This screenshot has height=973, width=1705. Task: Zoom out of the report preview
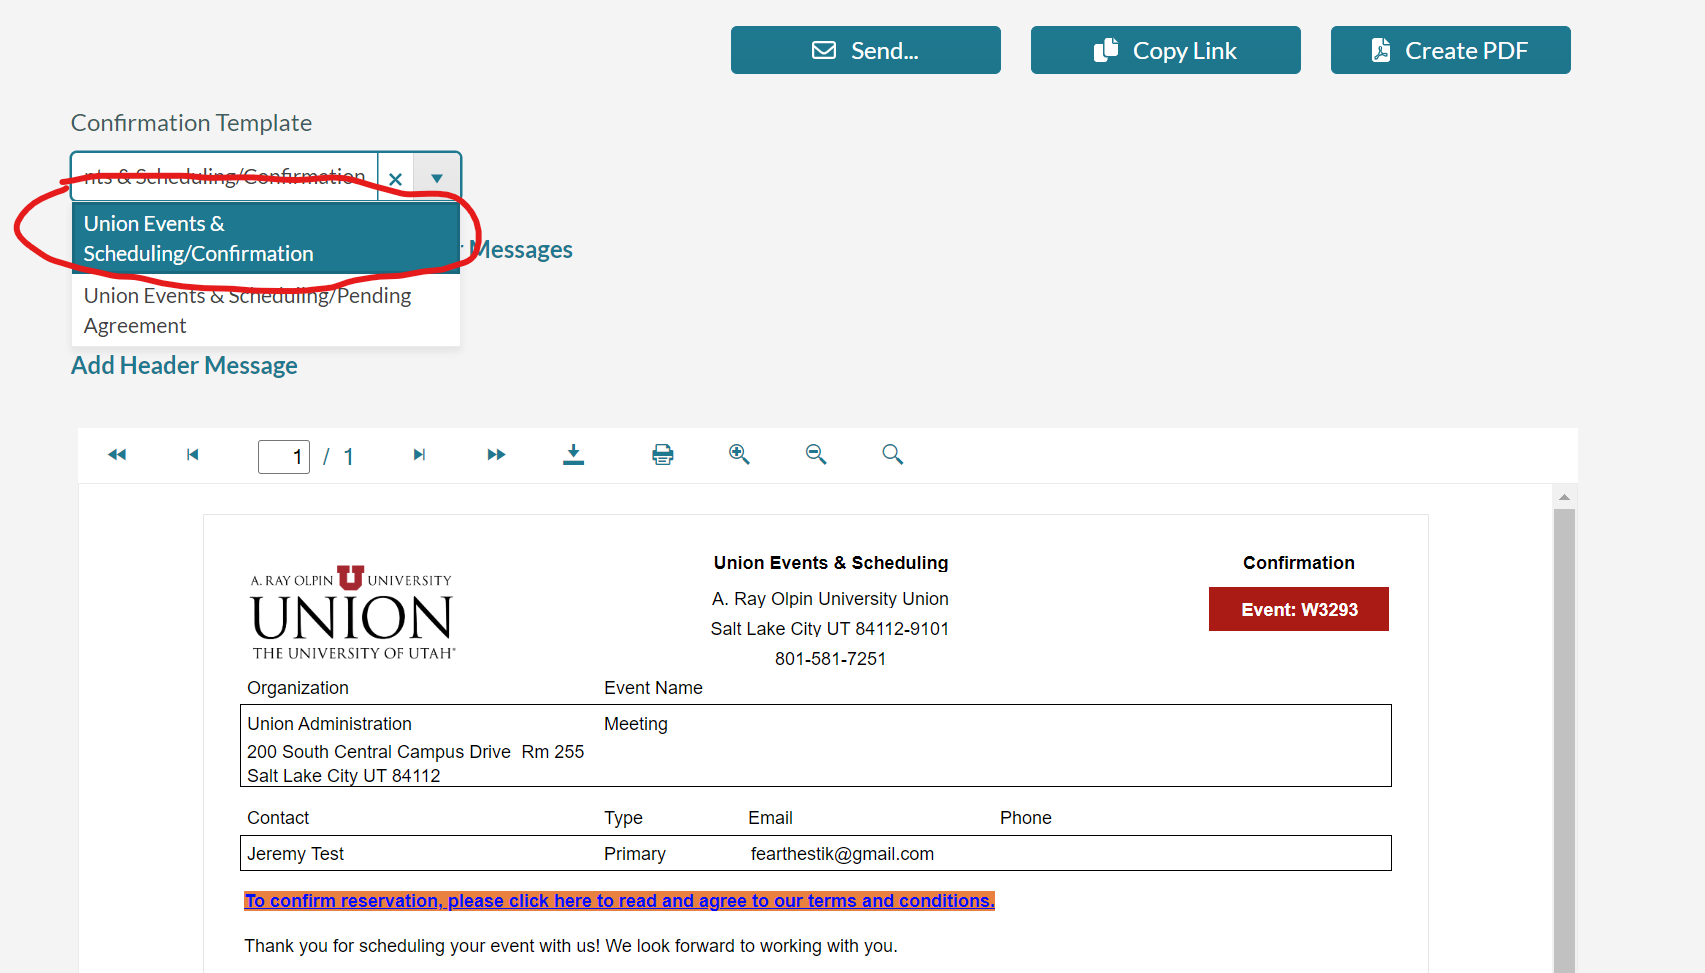(816, 455)
